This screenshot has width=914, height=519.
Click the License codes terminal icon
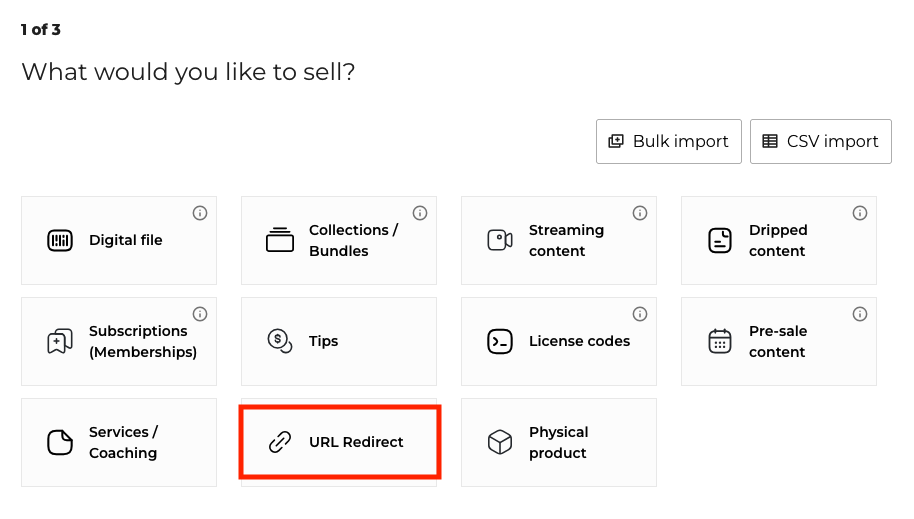[500, 341]
